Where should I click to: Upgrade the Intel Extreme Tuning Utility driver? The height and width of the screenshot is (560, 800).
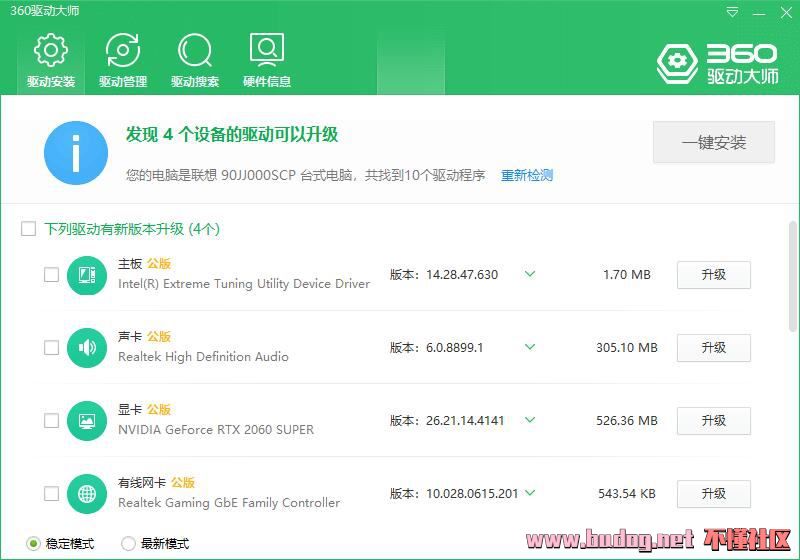click(x=714, y=275)
